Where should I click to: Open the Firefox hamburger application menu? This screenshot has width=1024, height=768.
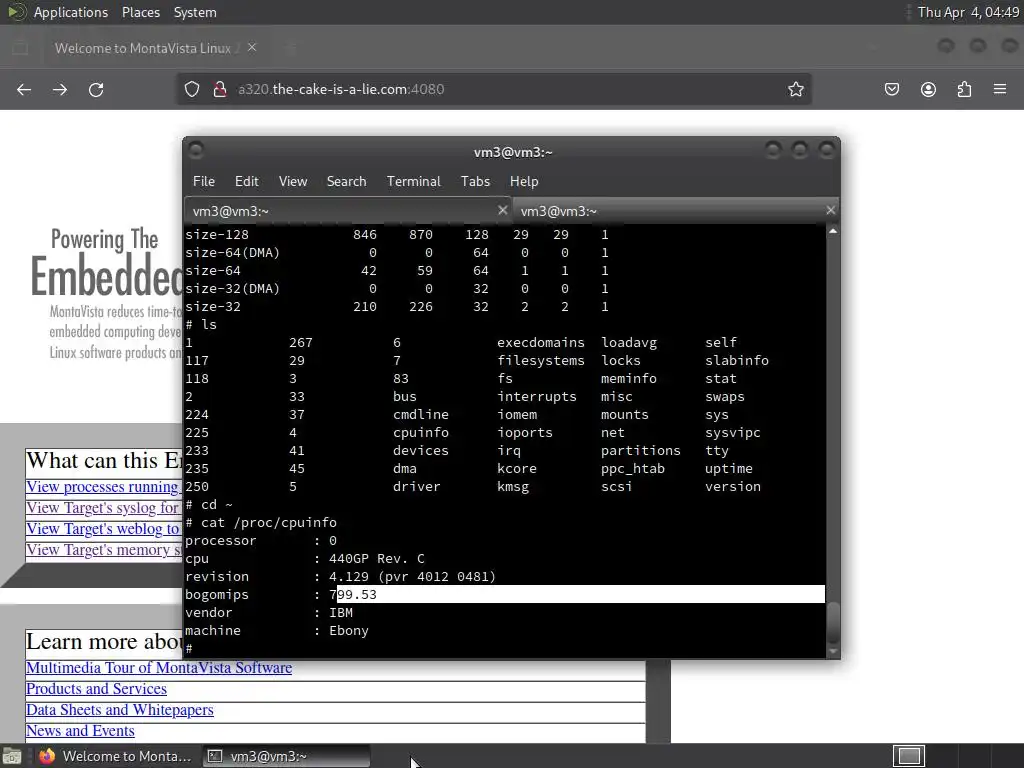pyautogui.click(x=1000, y=89)
